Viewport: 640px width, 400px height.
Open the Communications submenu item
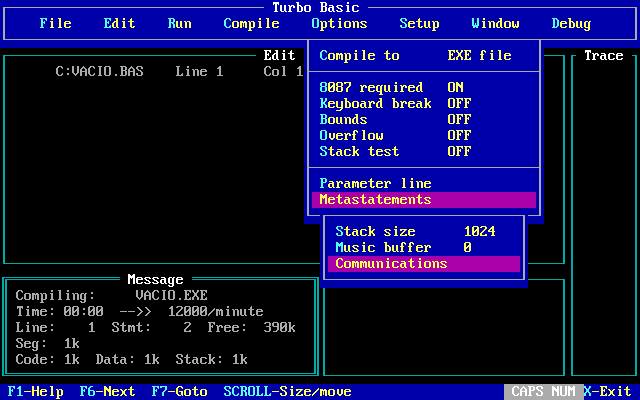click(x=424, y=264)
